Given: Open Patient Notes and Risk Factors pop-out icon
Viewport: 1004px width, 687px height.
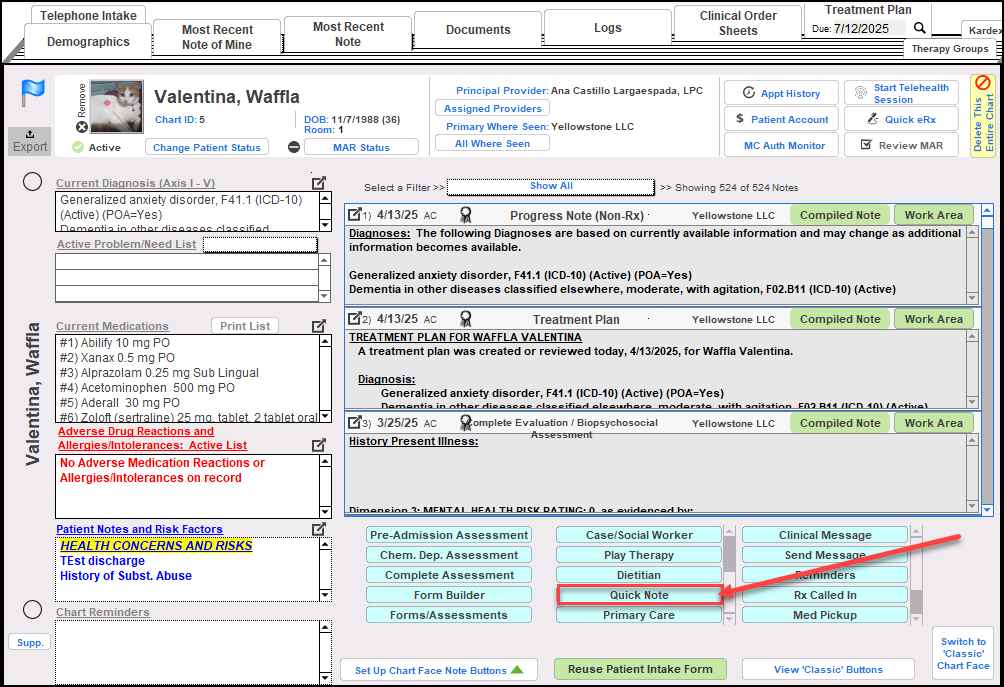Looking at the screenshot, I should point(319,529).
